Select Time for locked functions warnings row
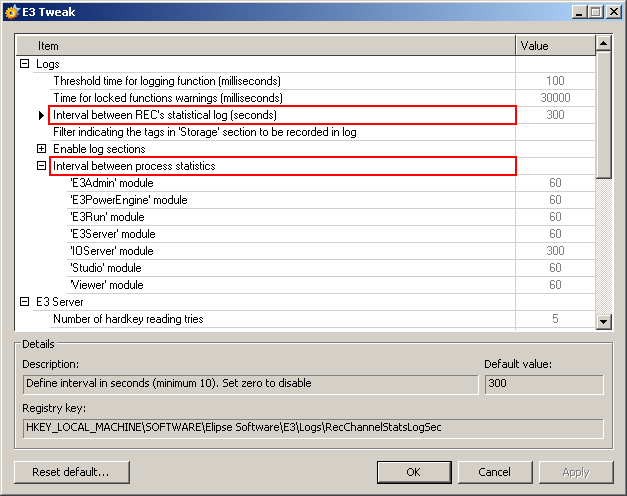The image size is (627, 496). (x=168, y=98)
